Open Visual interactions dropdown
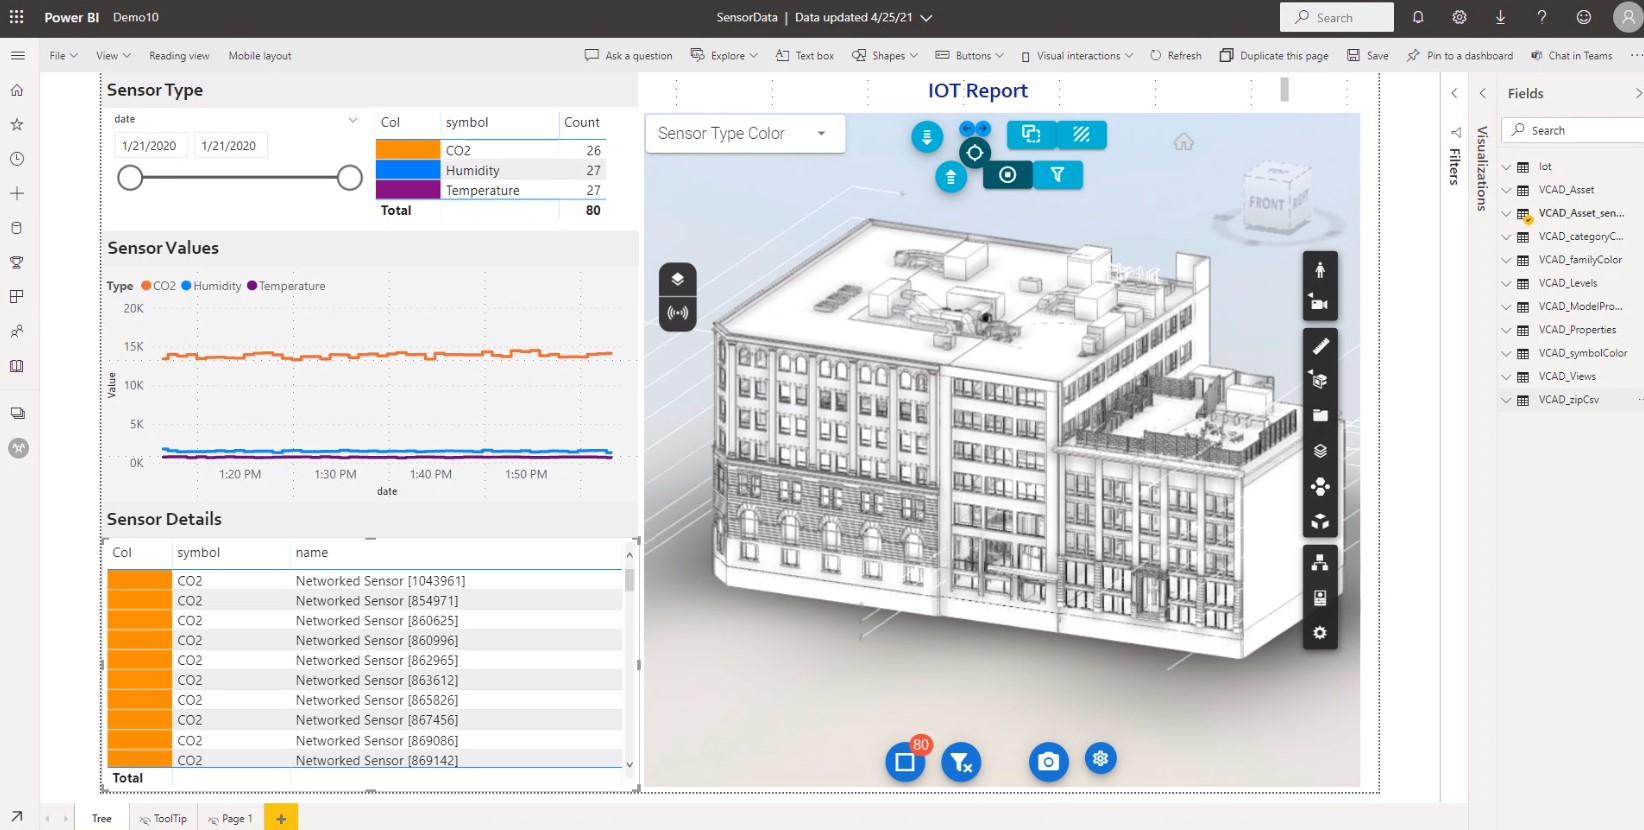The height and width of the screenshot is (830, 1644). (x=1077, y=56)
